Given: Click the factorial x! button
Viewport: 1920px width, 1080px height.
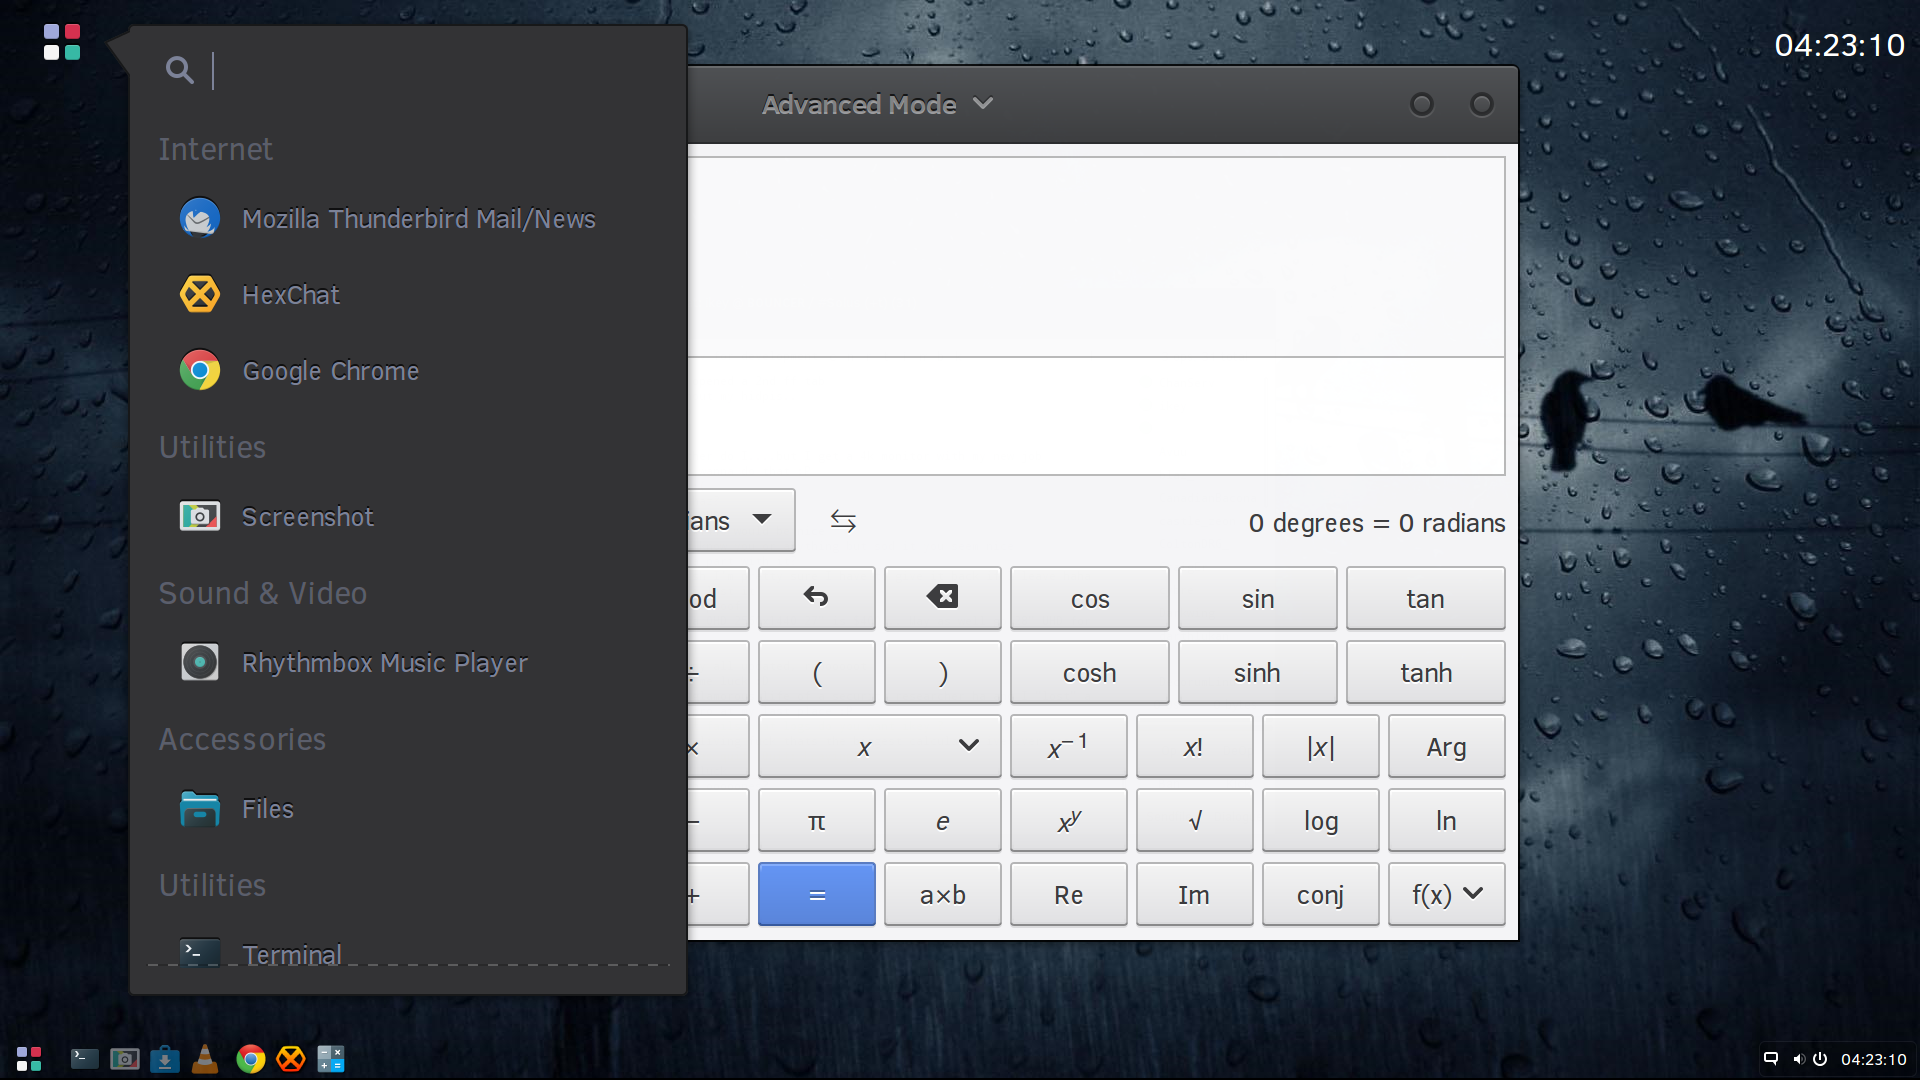Looking at the screenshot, I should click(1194, 746).
